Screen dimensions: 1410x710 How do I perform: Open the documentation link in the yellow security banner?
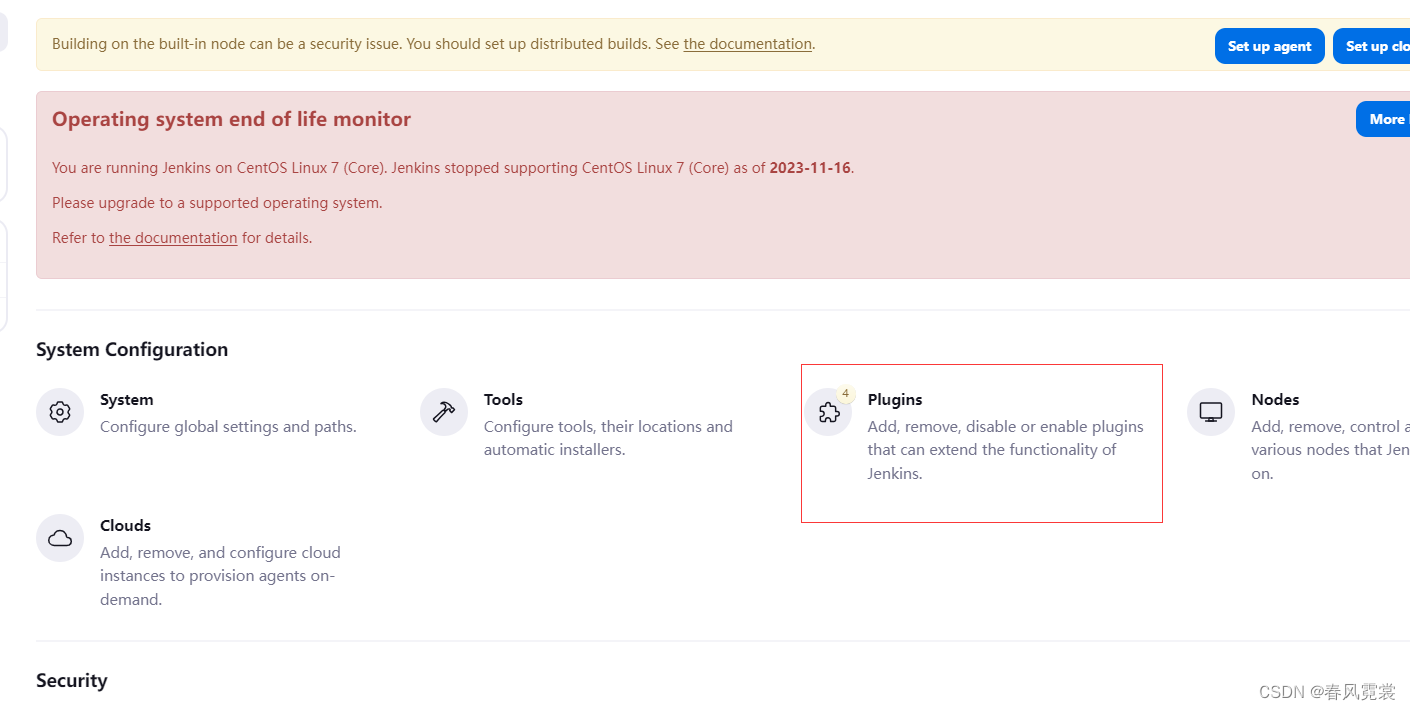click(747, 44)
